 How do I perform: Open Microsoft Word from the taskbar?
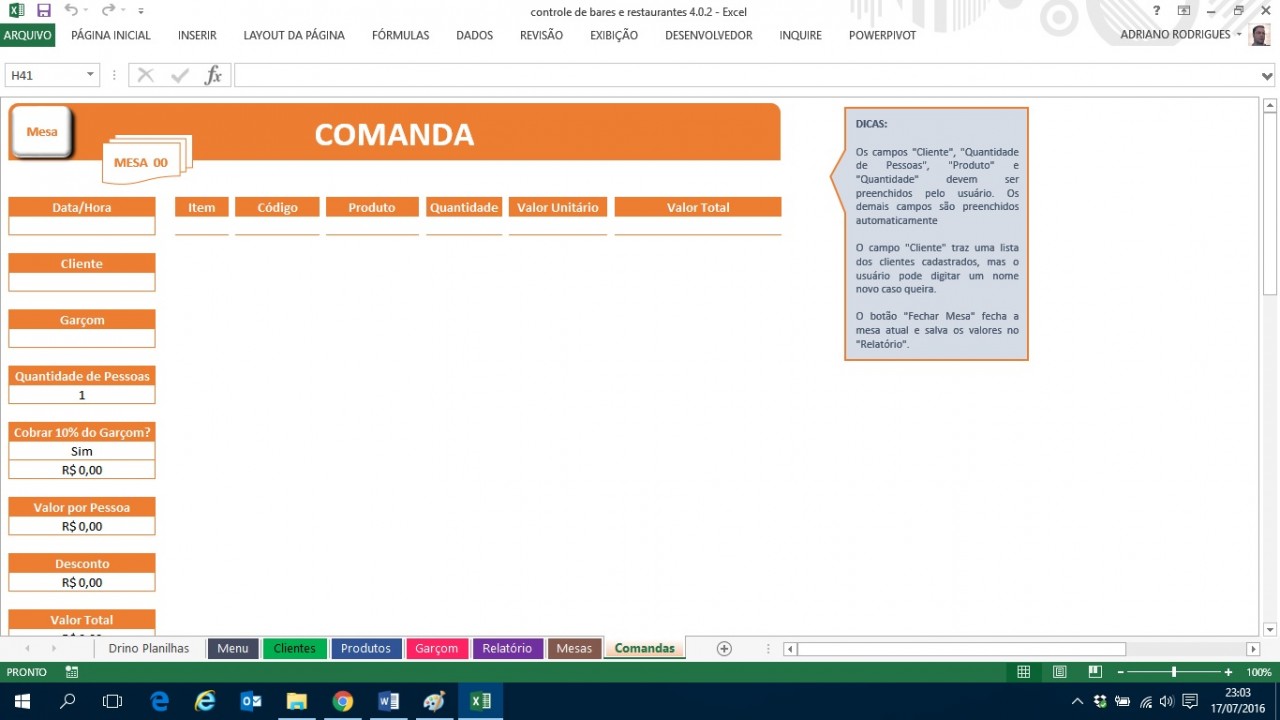click(389, 701)
